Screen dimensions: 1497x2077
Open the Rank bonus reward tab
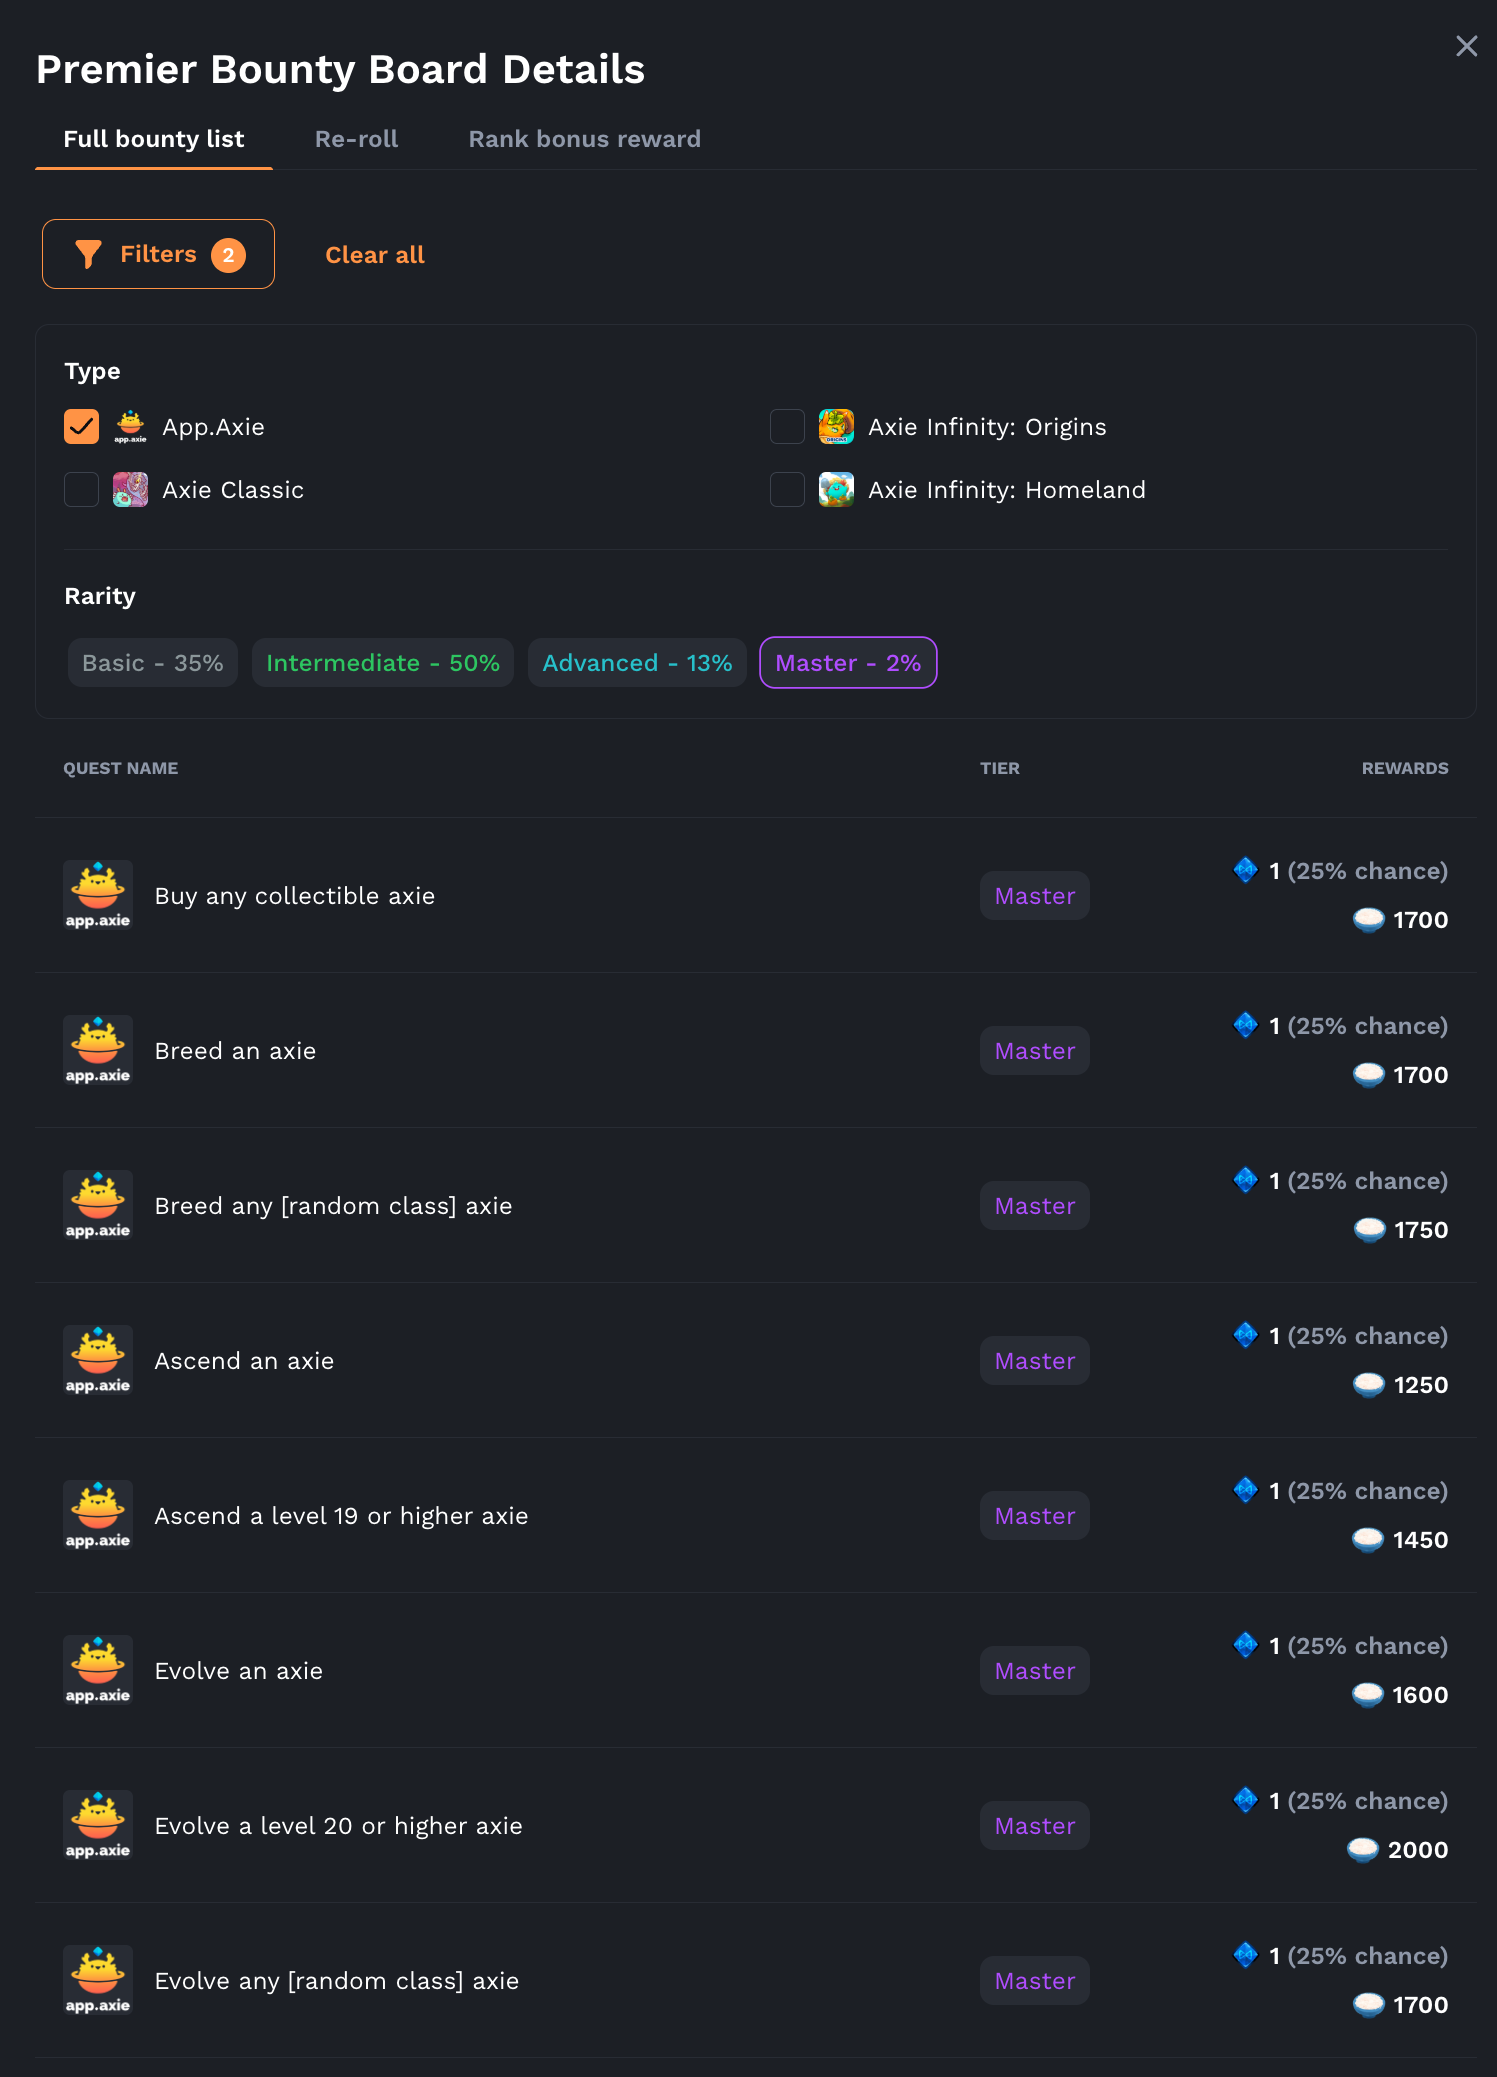tap(584, 138)
